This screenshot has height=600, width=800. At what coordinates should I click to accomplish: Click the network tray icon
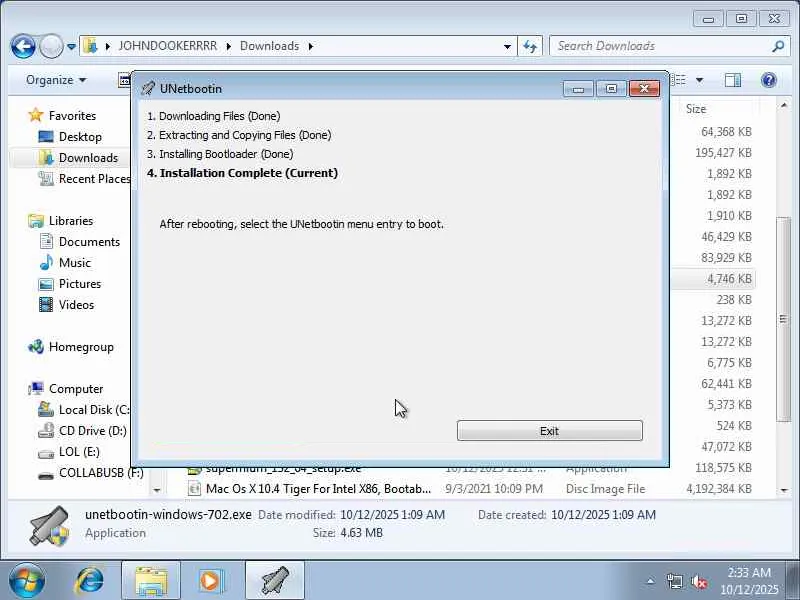coord(674,581)
